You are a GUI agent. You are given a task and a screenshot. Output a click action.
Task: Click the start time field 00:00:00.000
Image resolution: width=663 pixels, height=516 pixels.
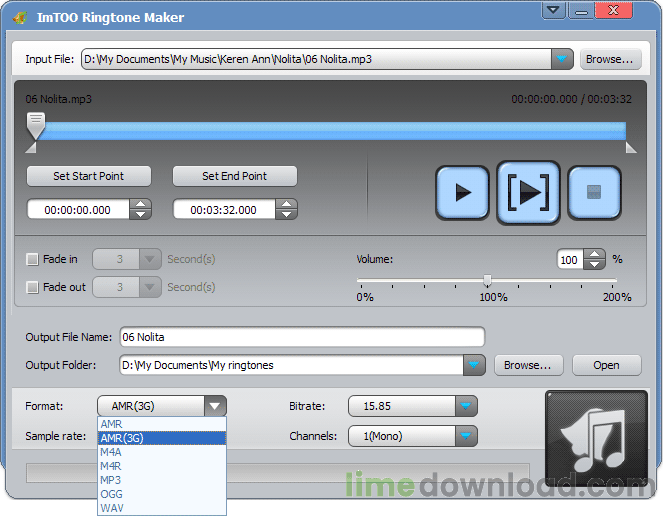point(78,210)
